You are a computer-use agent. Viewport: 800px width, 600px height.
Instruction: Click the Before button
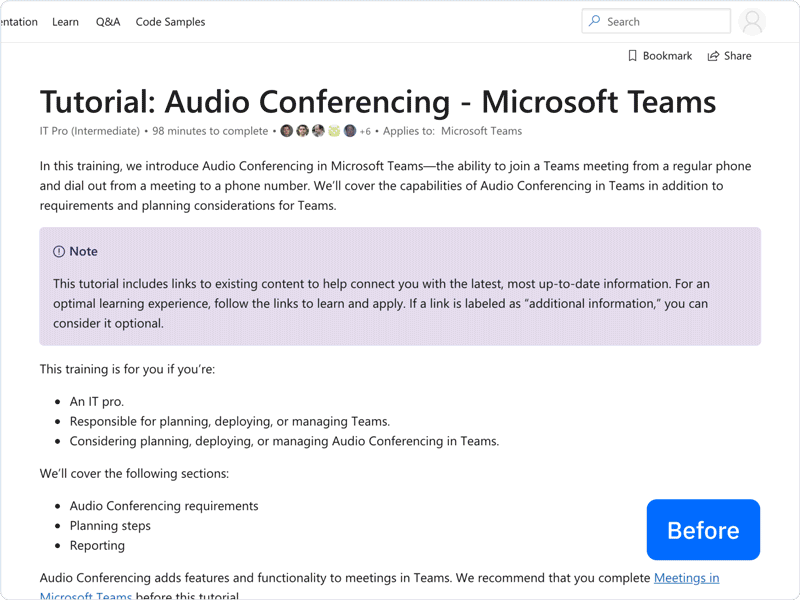coord(703,530)
